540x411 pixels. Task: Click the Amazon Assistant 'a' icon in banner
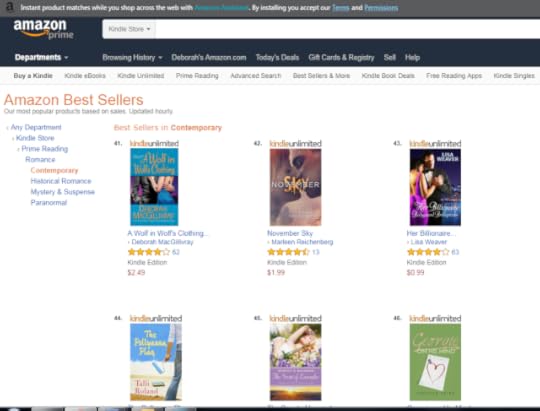pyautogui.click(x=10, y=7)
